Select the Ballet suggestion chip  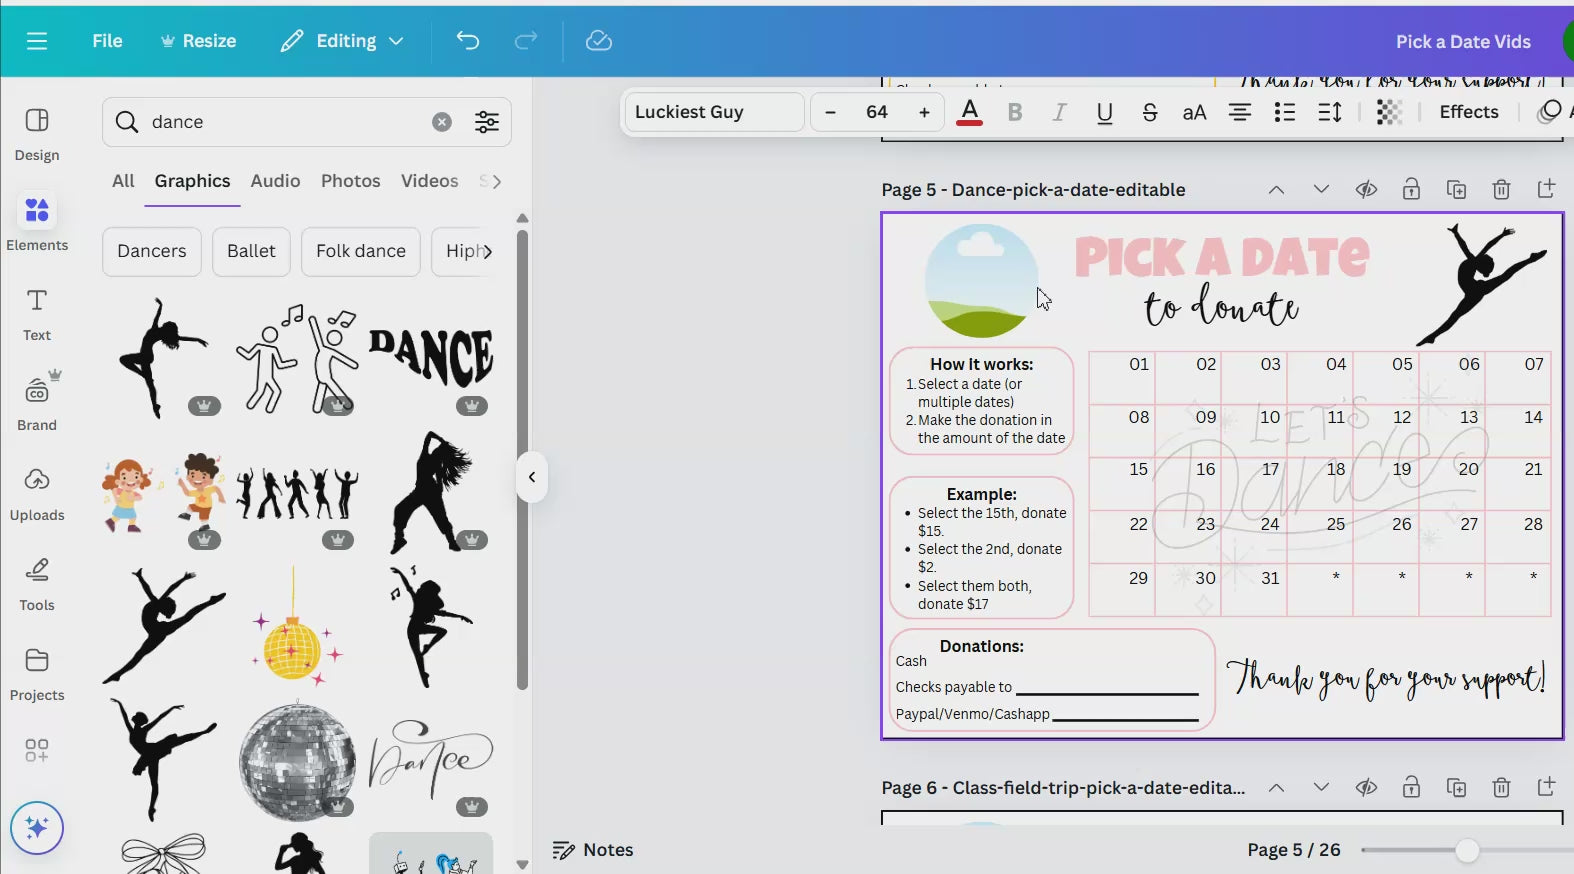(x=251, y=251)
